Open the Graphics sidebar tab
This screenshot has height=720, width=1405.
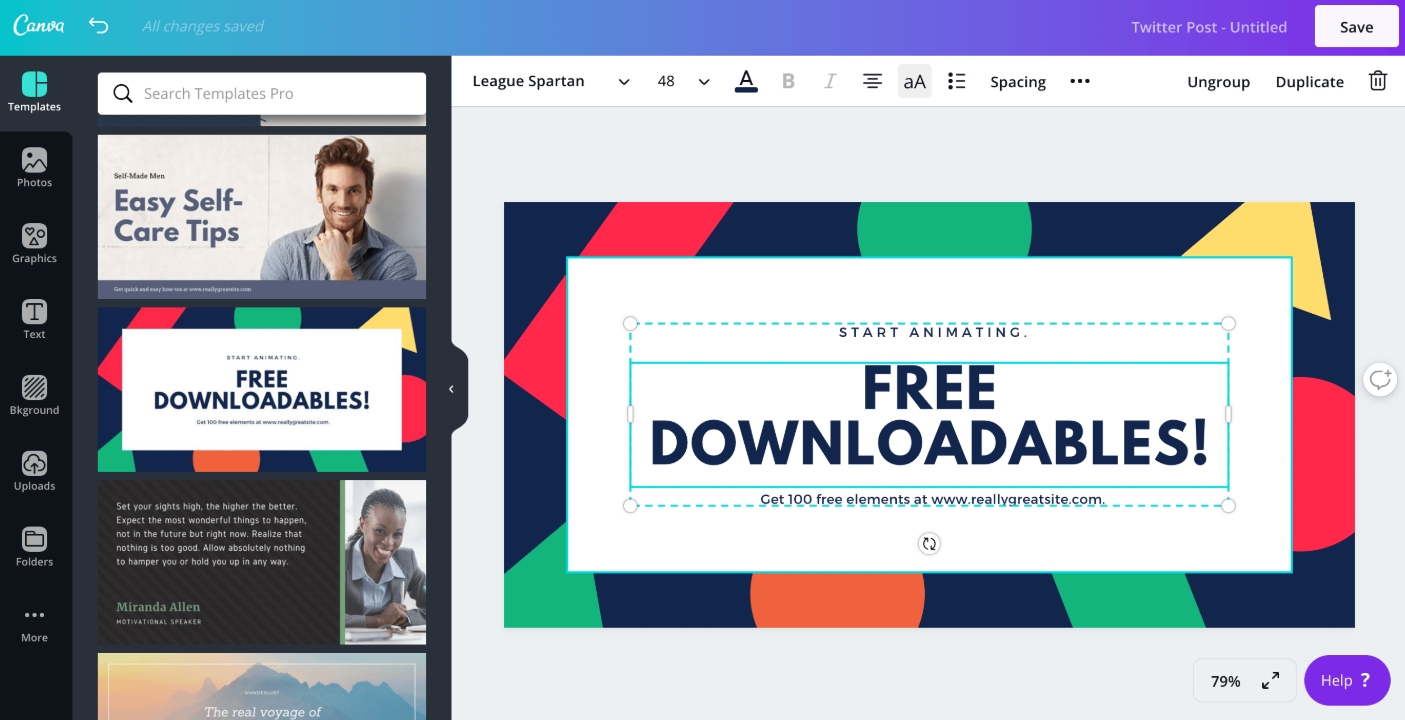pyautogui.click(x=35, y=244)
